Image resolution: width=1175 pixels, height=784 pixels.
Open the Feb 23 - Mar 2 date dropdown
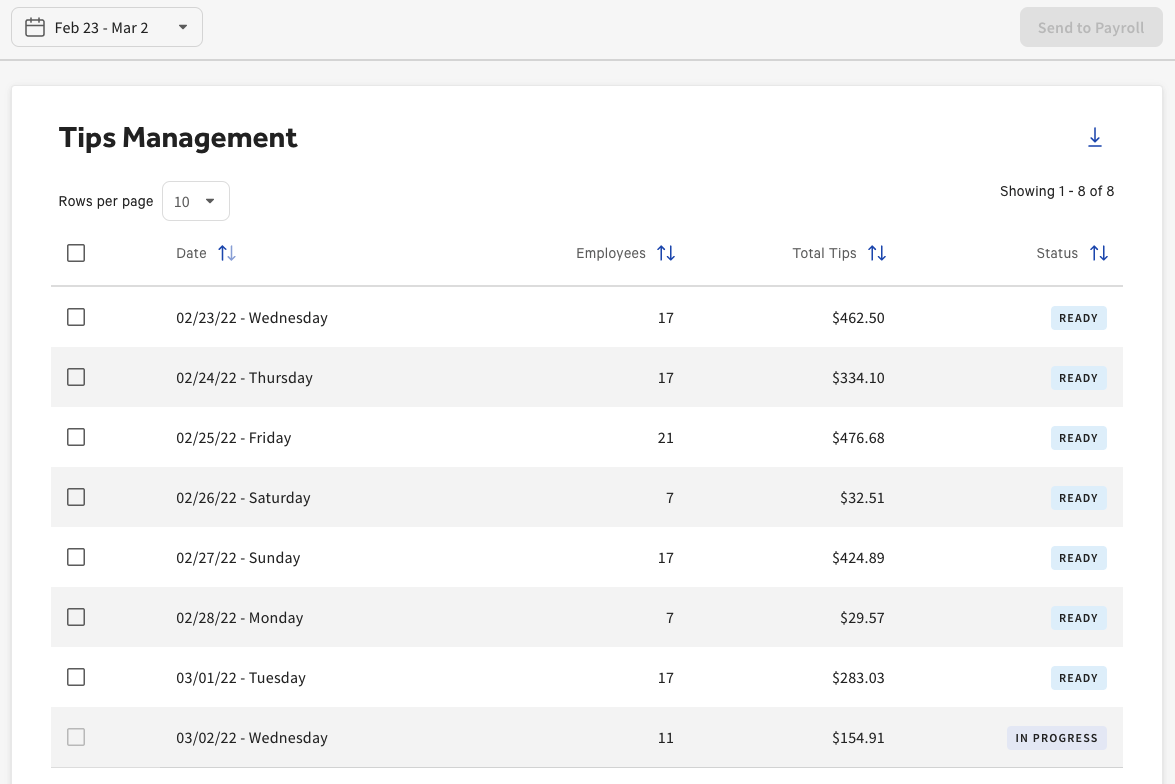pyautogui.click(x=107, y=28)
